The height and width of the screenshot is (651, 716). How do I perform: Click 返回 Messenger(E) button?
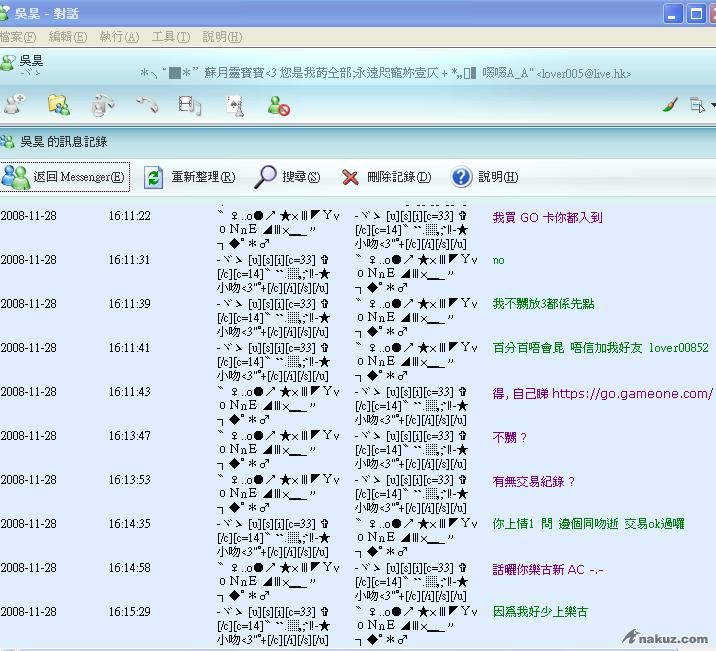[x=65, y=177]
